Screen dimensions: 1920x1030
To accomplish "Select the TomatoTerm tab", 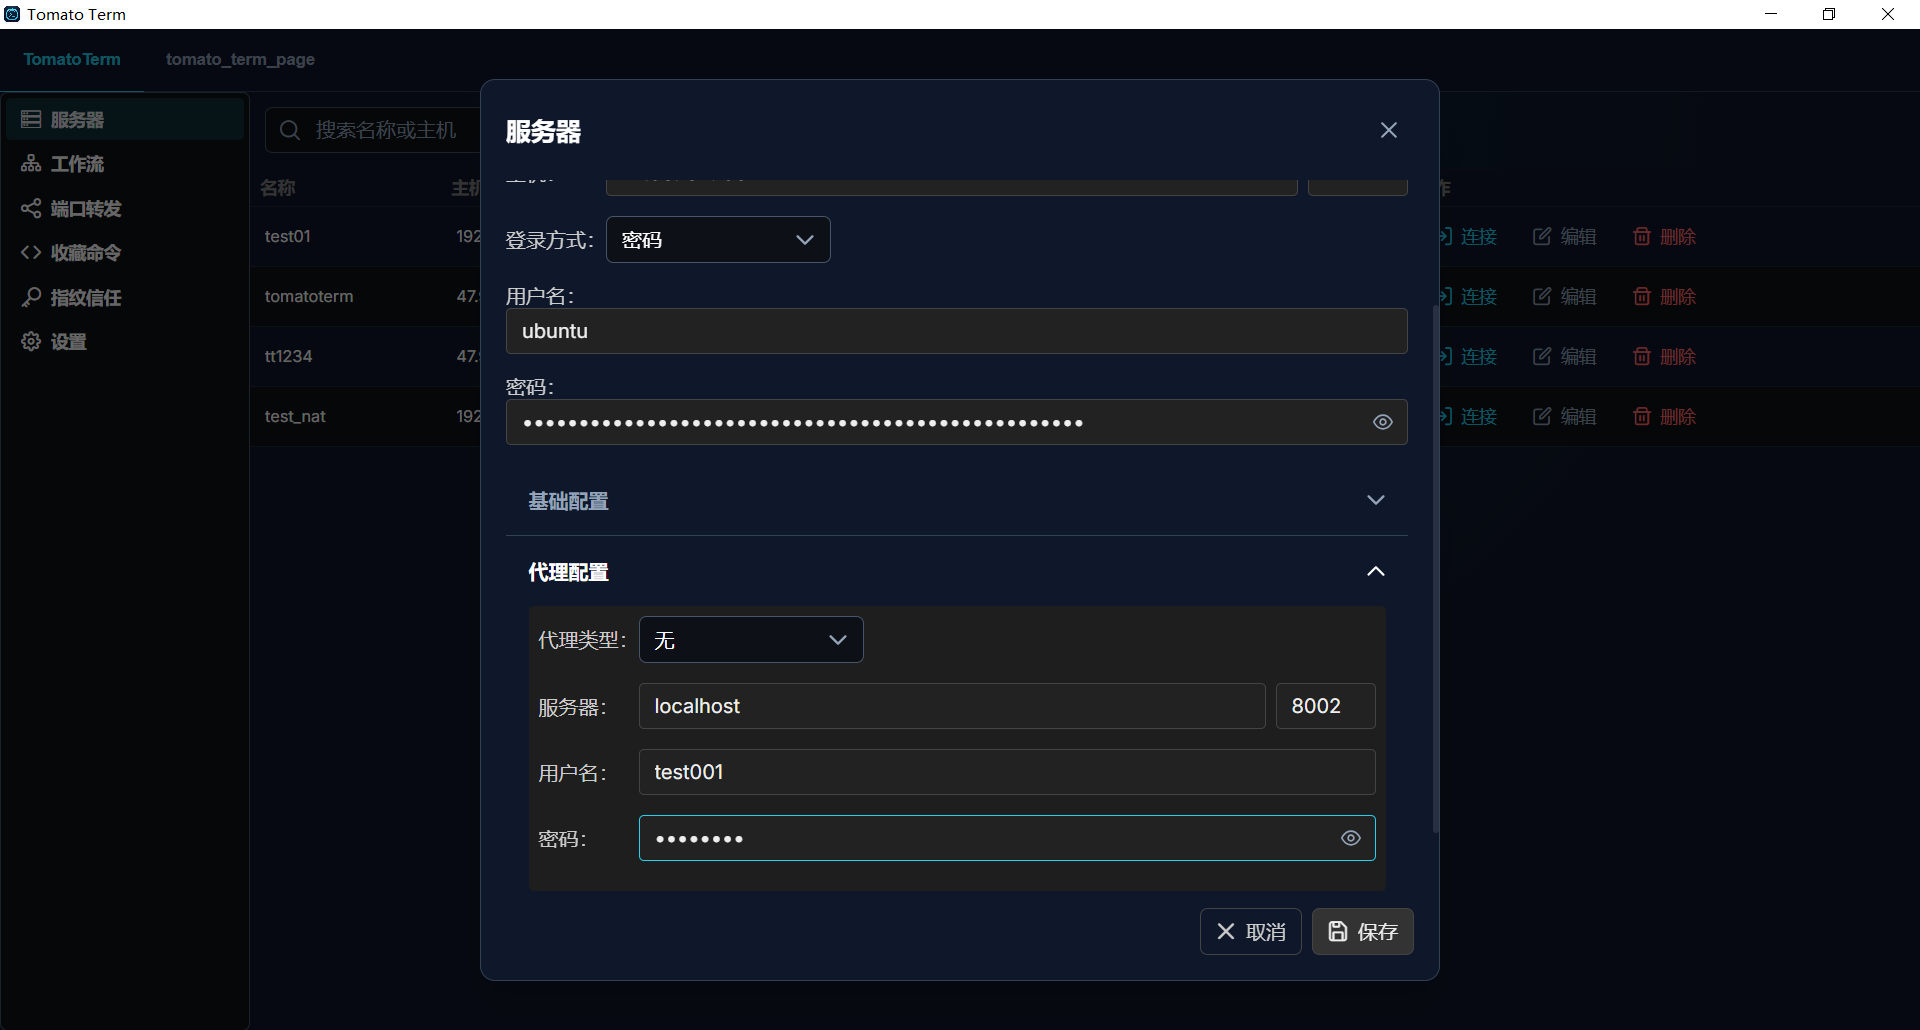I will click(x=72, y=59).
